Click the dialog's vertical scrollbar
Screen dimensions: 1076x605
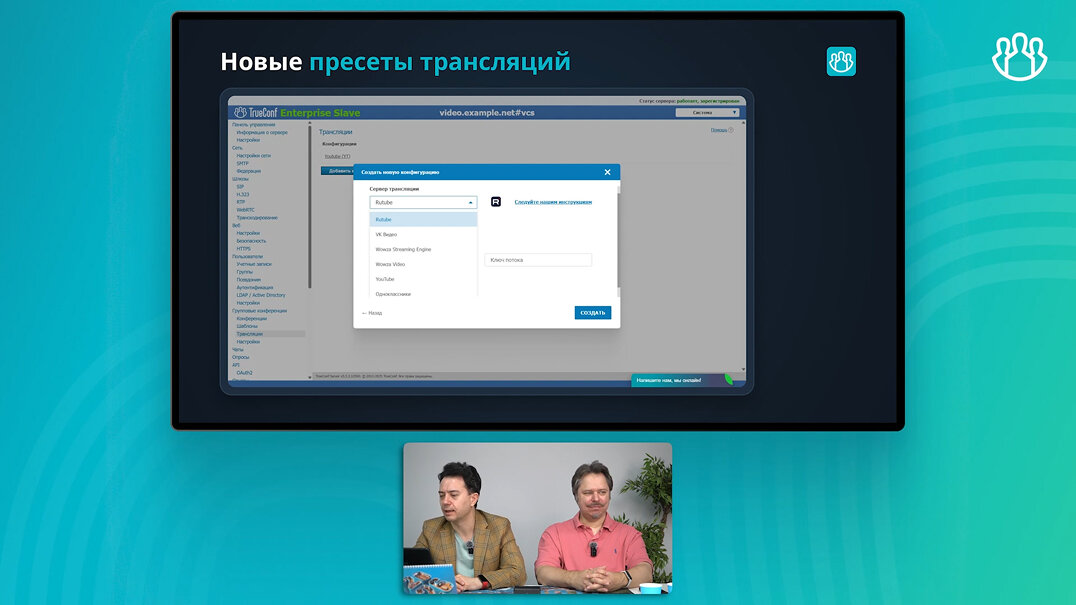point(618,240)
